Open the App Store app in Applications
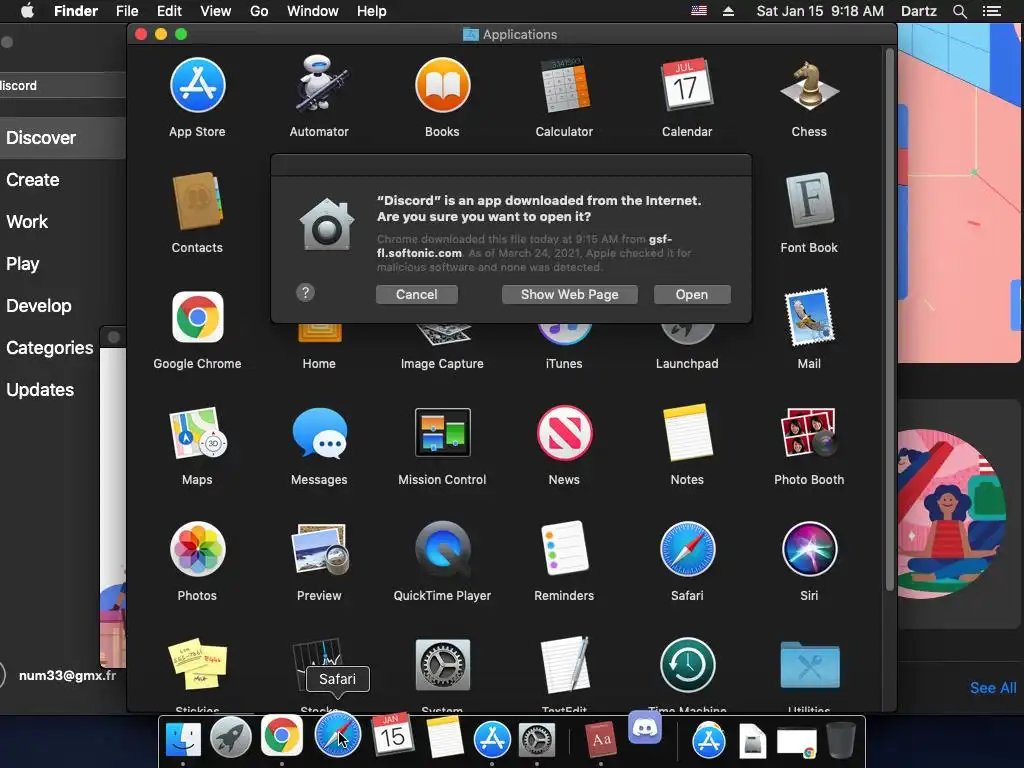Screen dimensions: 1024x768 coord(197,86)
